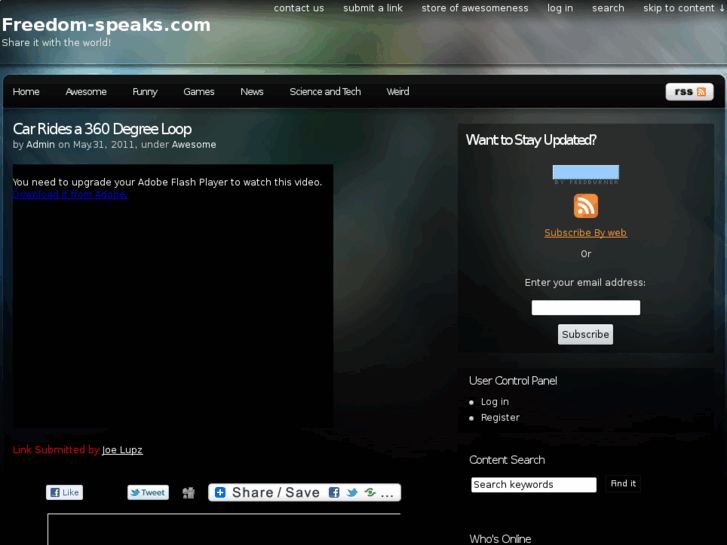Click the 'Share it with the world!' tagline

click(x=57, y=43)
